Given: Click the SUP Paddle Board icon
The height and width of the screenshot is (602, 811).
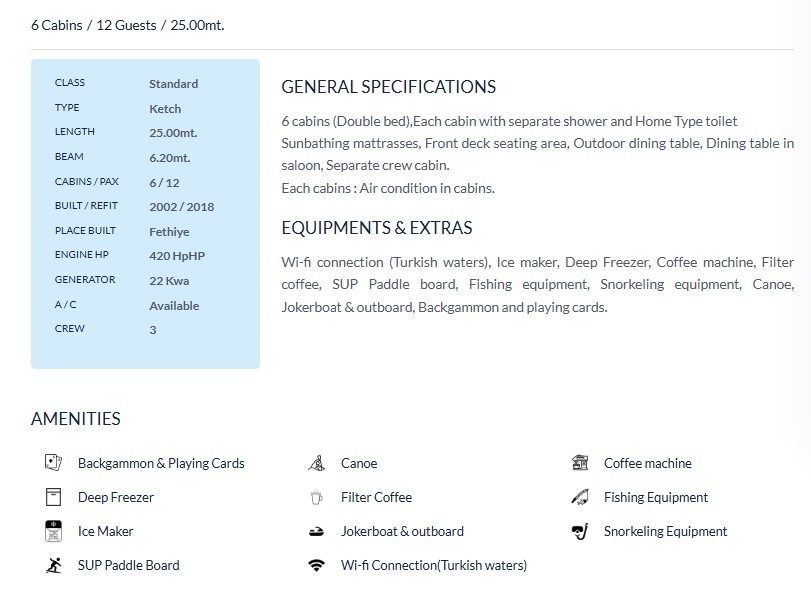Looking at the screenshot, I should click(53, 565).
